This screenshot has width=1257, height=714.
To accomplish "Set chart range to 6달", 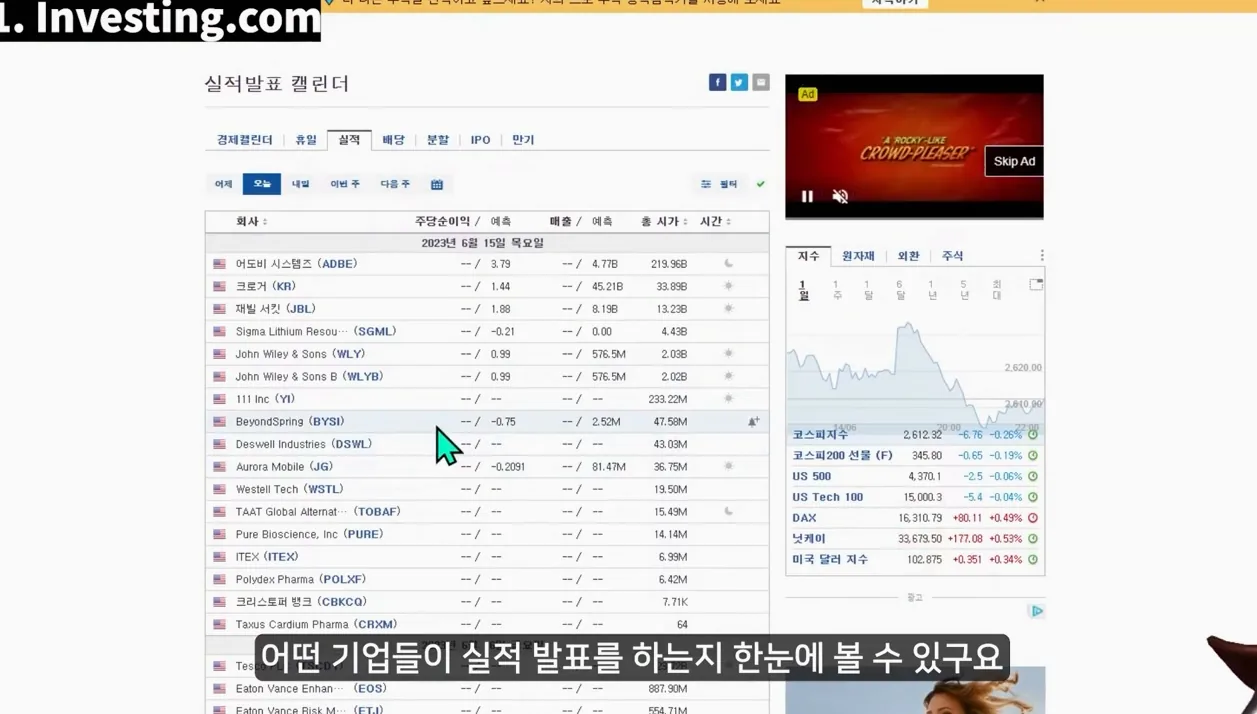I will click(x=900, y=290).
